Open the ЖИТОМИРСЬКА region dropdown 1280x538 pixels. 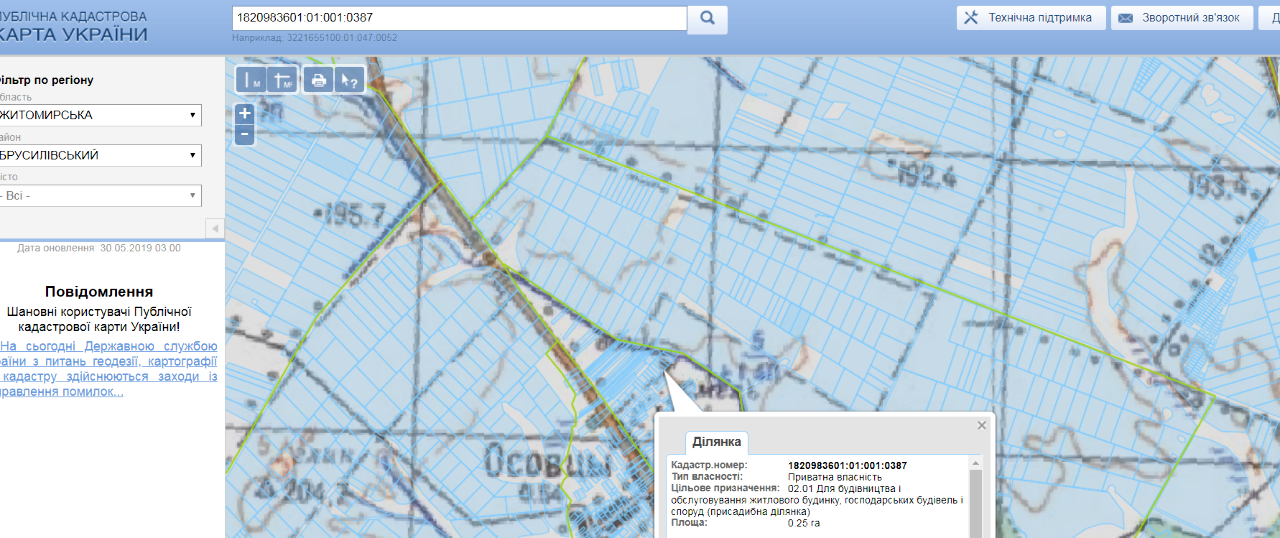[100, 115]
